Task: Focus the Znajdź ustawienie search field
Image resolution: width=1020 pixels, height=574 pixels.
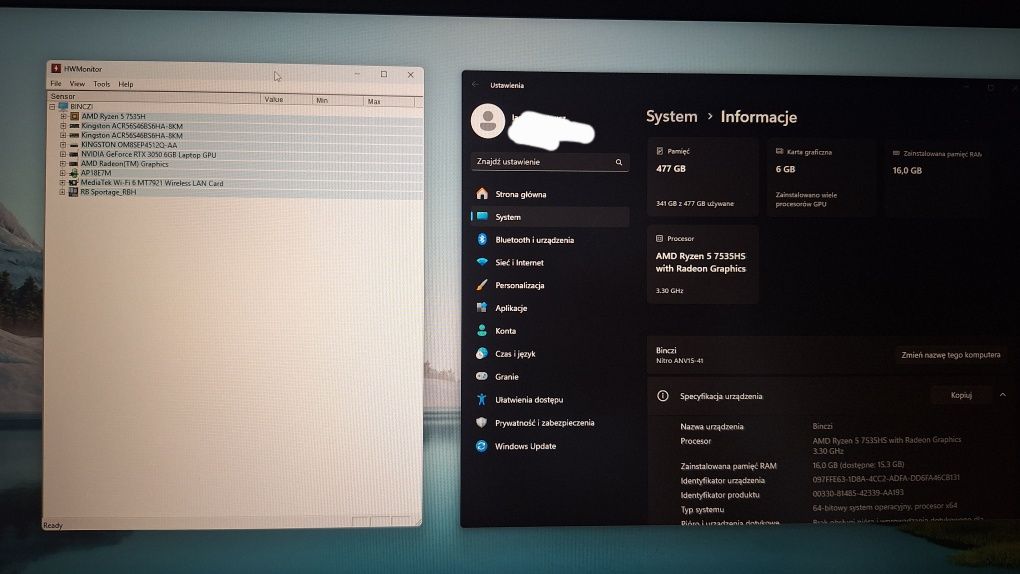Action: pyautogui.click(x=550, y=161)
